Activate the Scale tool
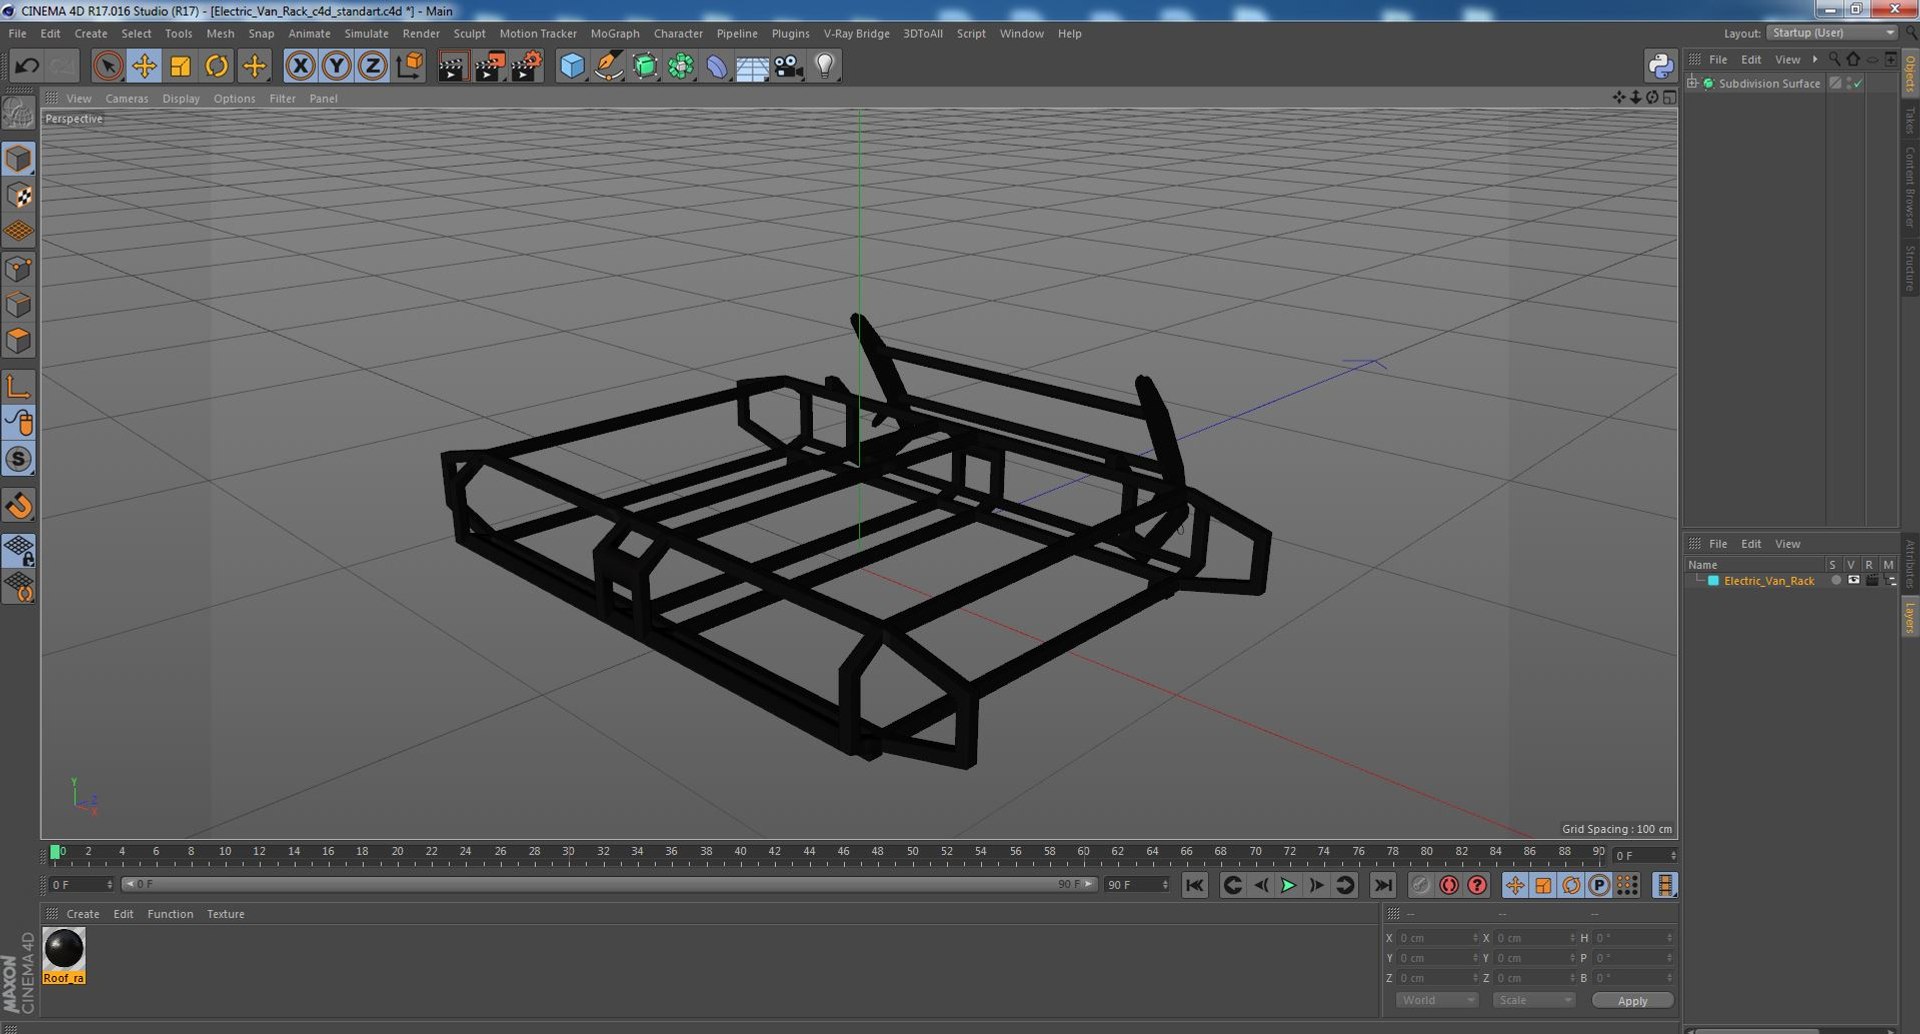Viewport: 1920px width, 1034px height. [180, 66]
